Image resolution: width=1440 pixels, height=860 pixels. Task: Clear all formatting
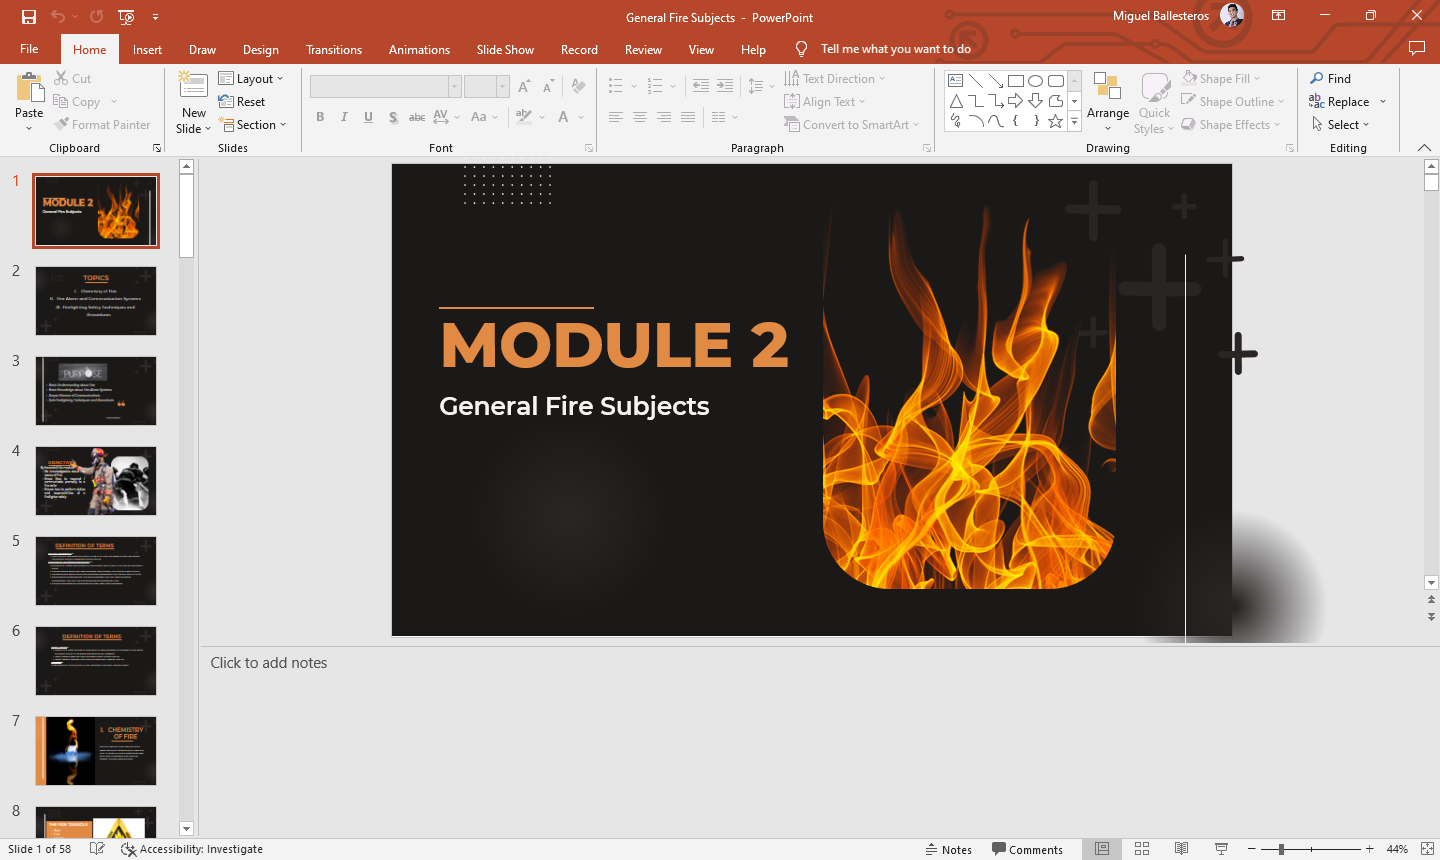[x=578, y=87]
